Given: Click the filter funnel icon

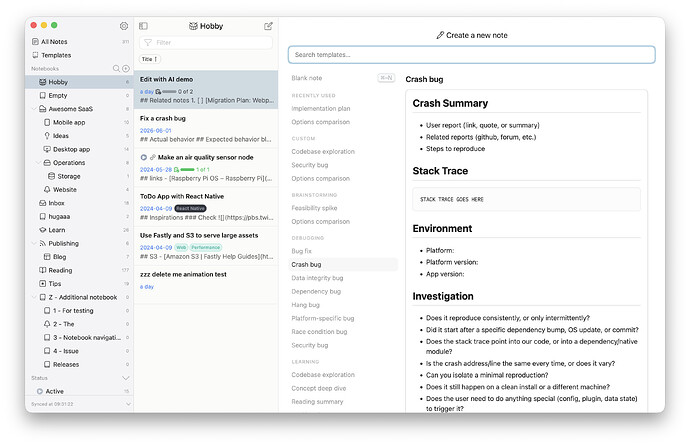Looking at the screenshot, I should click(148, 43).
